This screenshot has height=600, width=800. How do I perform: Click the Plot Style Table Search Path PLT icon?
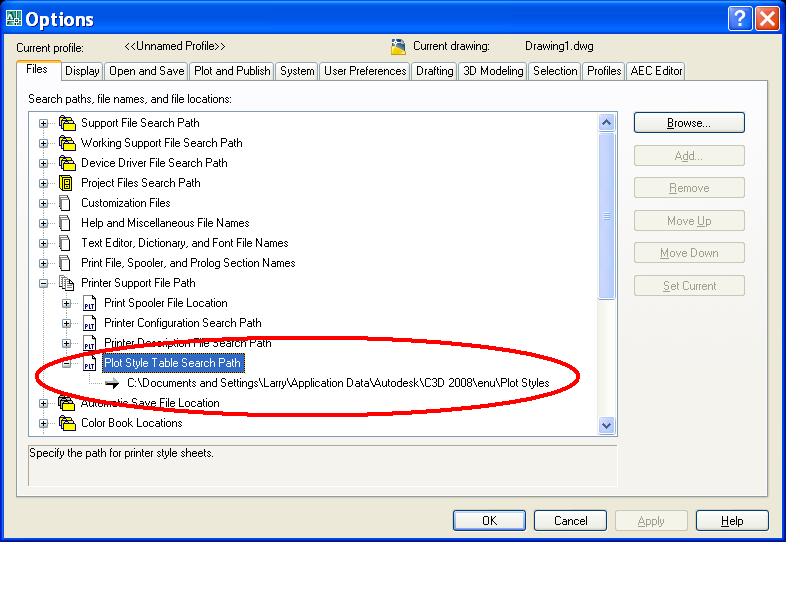89,363
